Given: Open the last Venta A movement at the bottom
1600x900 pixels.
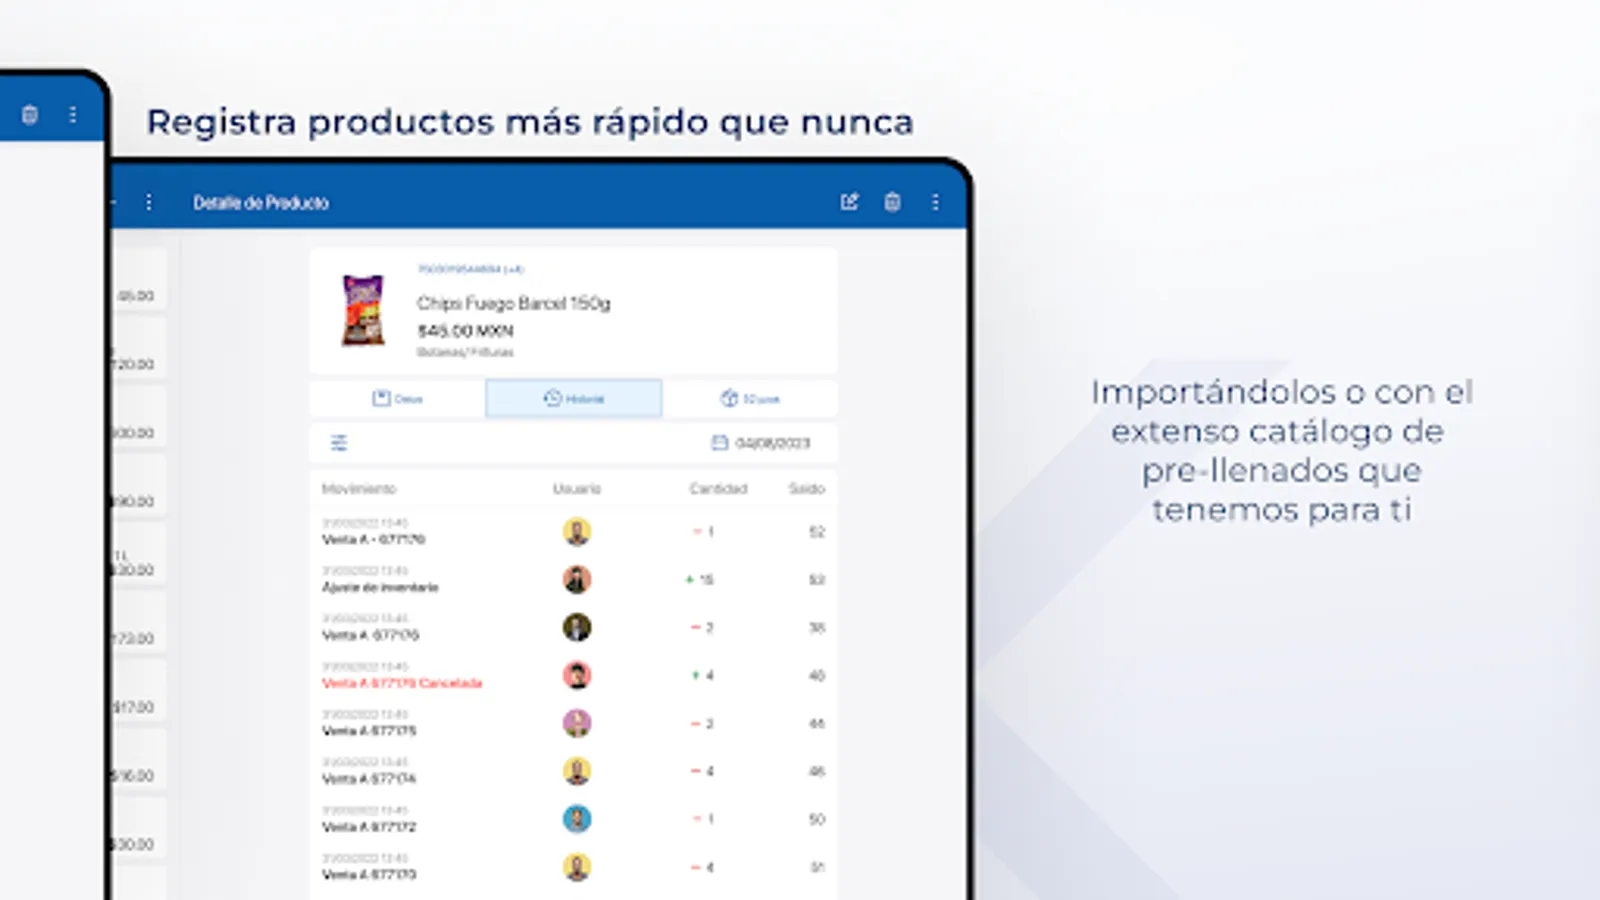Looking at the screenshot, I should click(x=573, y=867).
